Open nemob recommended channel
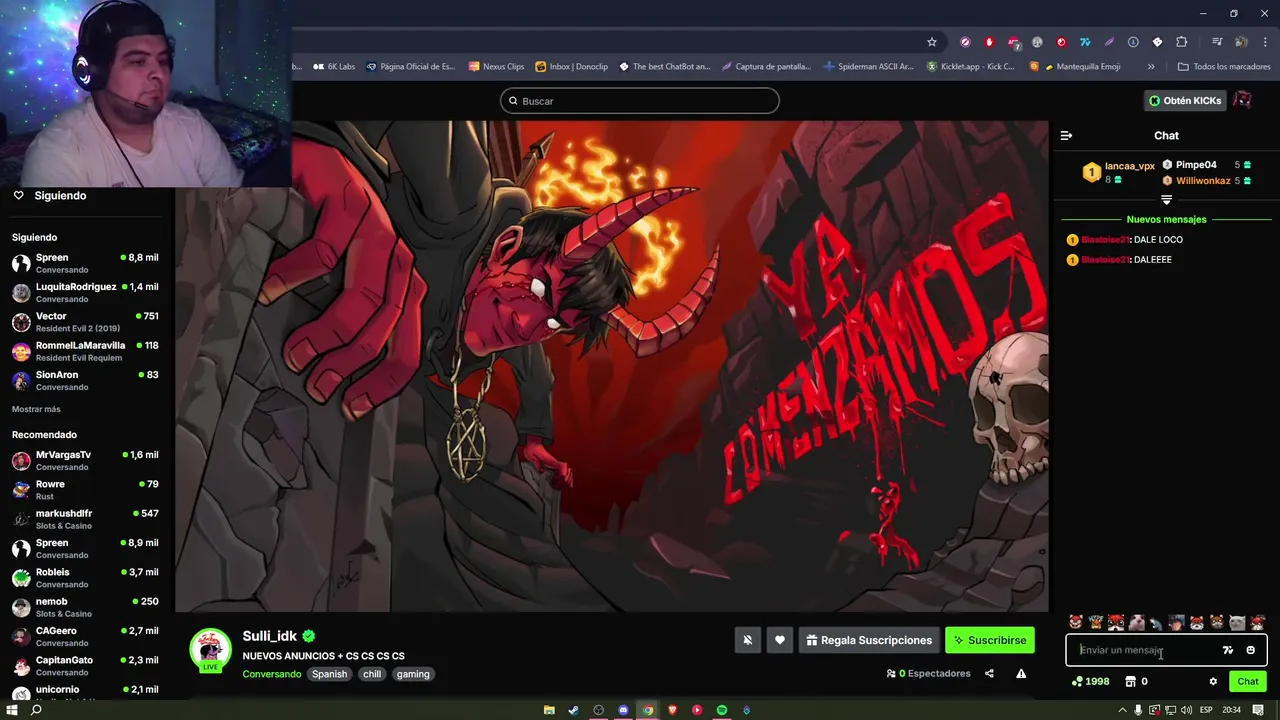The image size is (1280, 720). pos(85,607)
